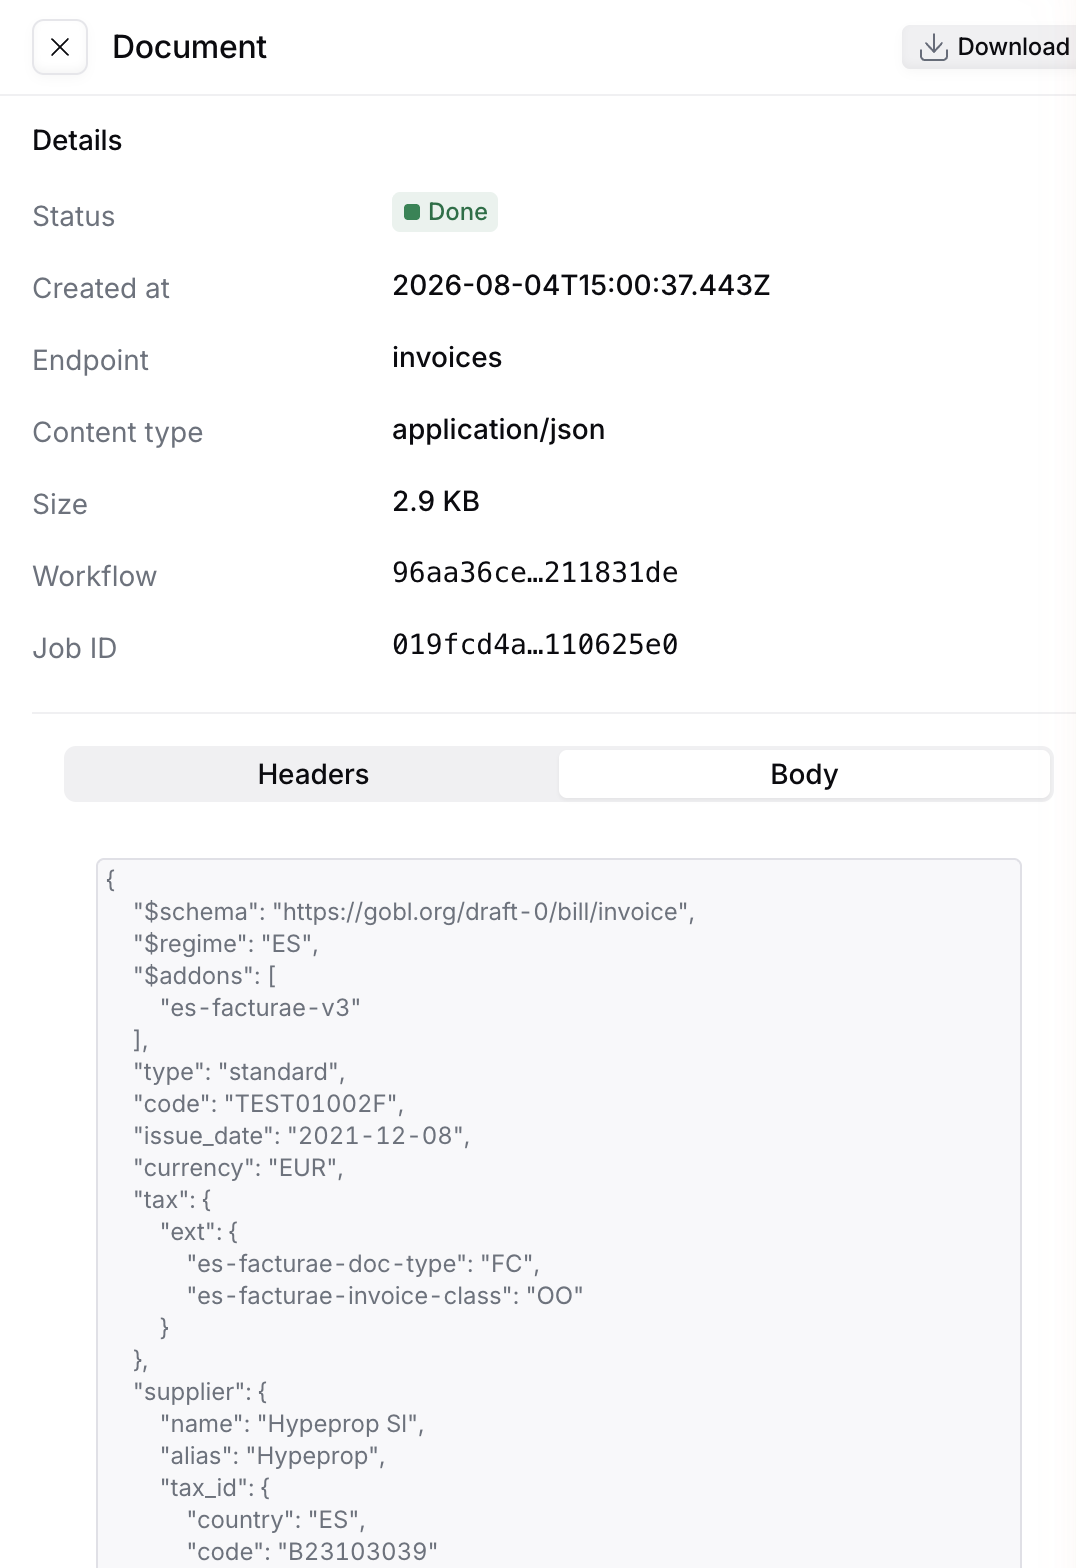Switch to the Headers tab

click(313, 774)
